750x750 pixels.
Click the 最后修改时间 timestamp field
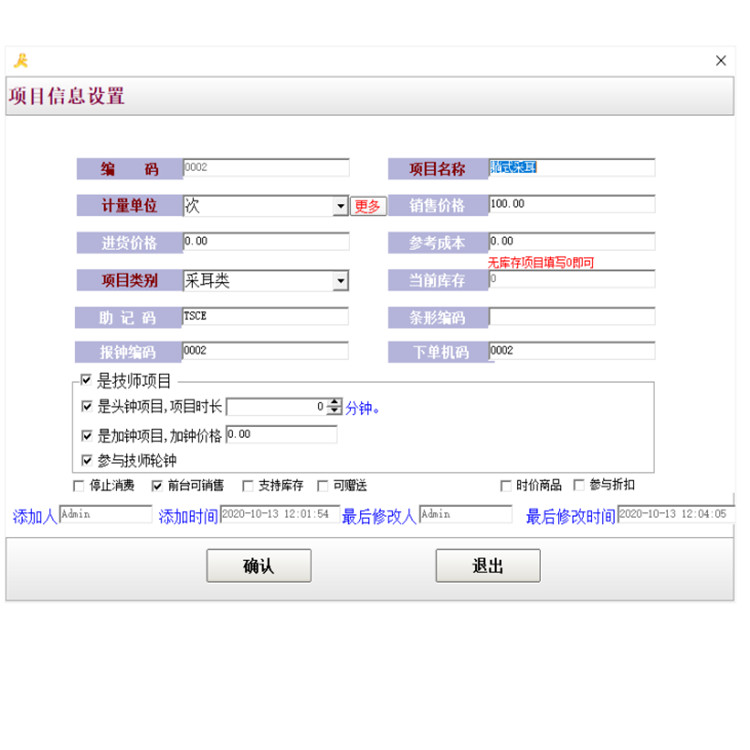pos(675,514)
